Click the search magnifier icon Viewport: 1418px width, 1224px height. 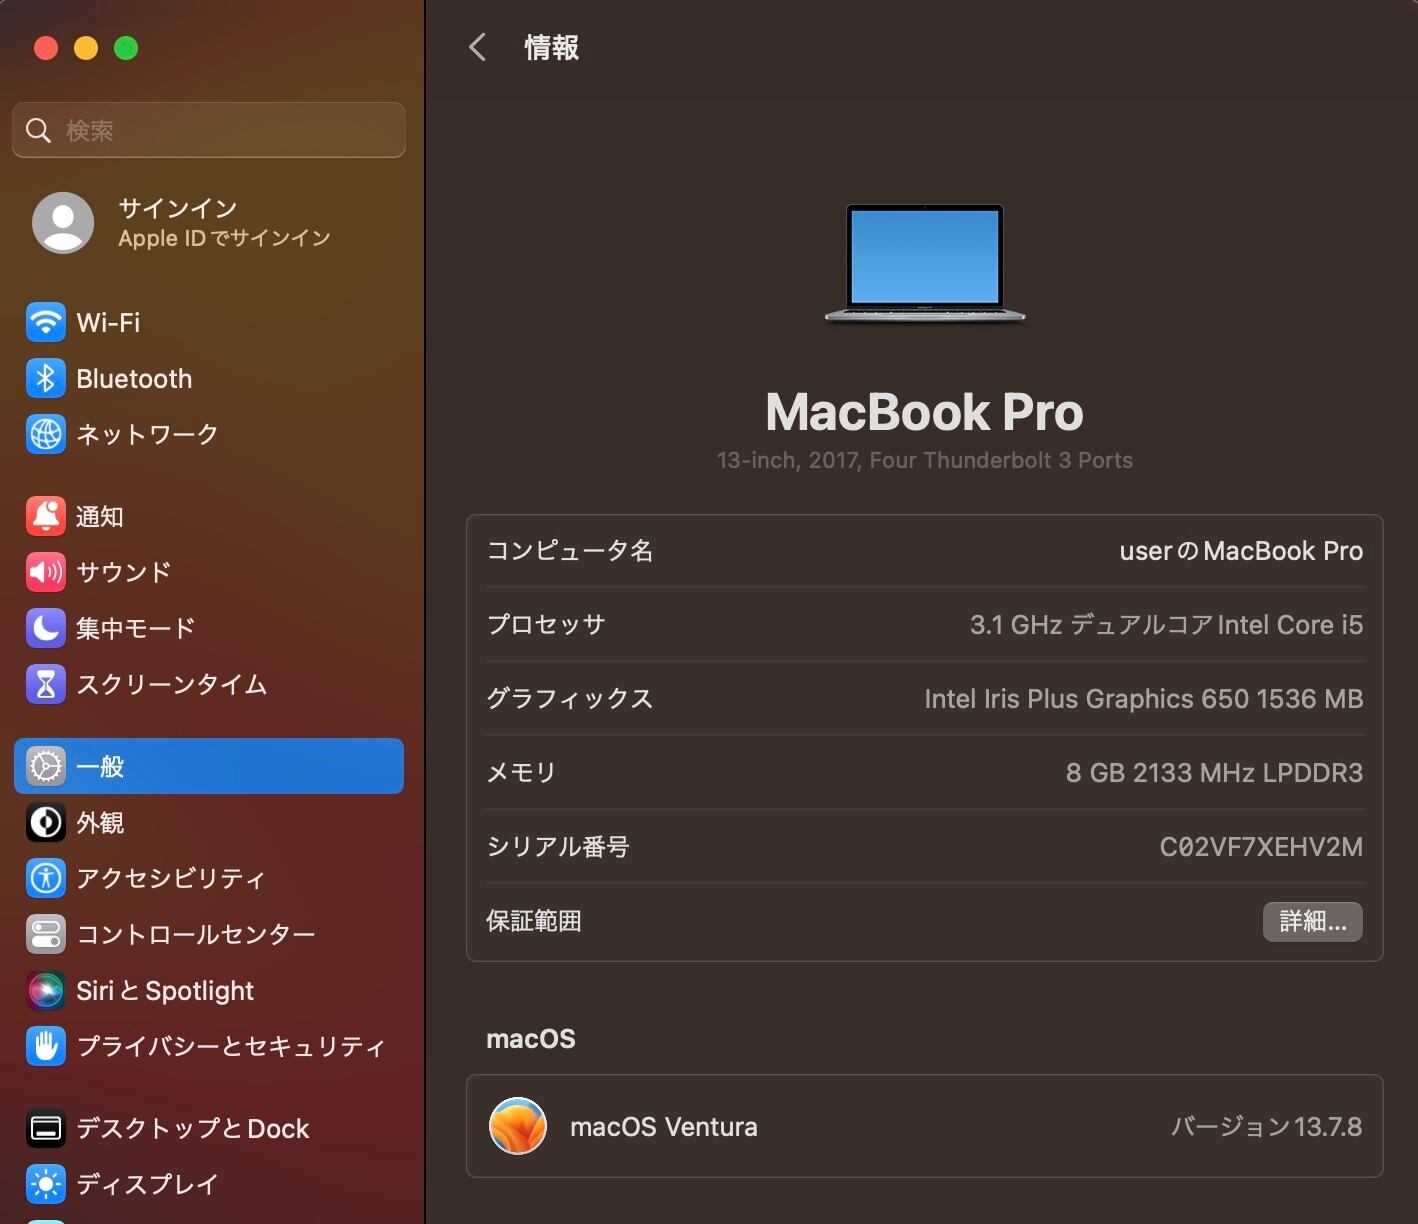point(38,130)
